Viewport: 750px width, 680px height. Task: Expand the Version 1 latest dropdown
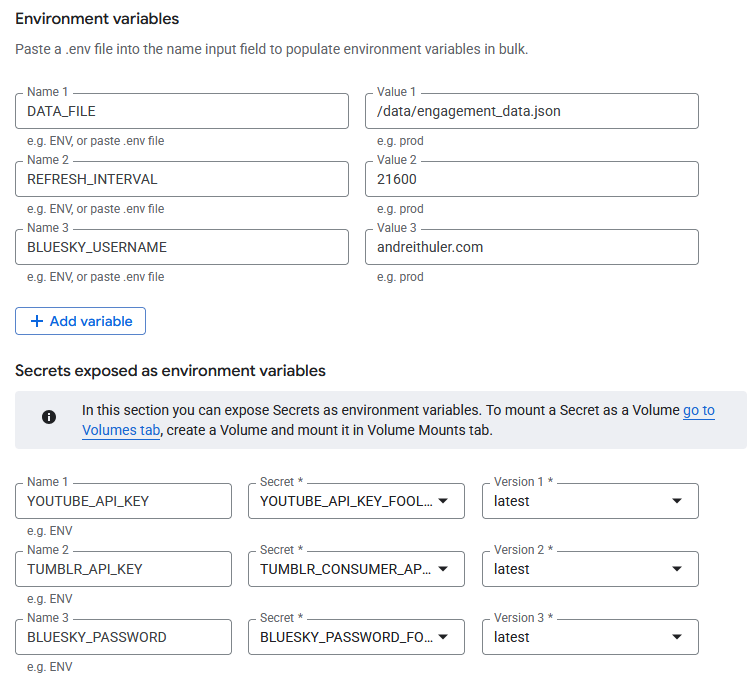click(x=590, y=501)
